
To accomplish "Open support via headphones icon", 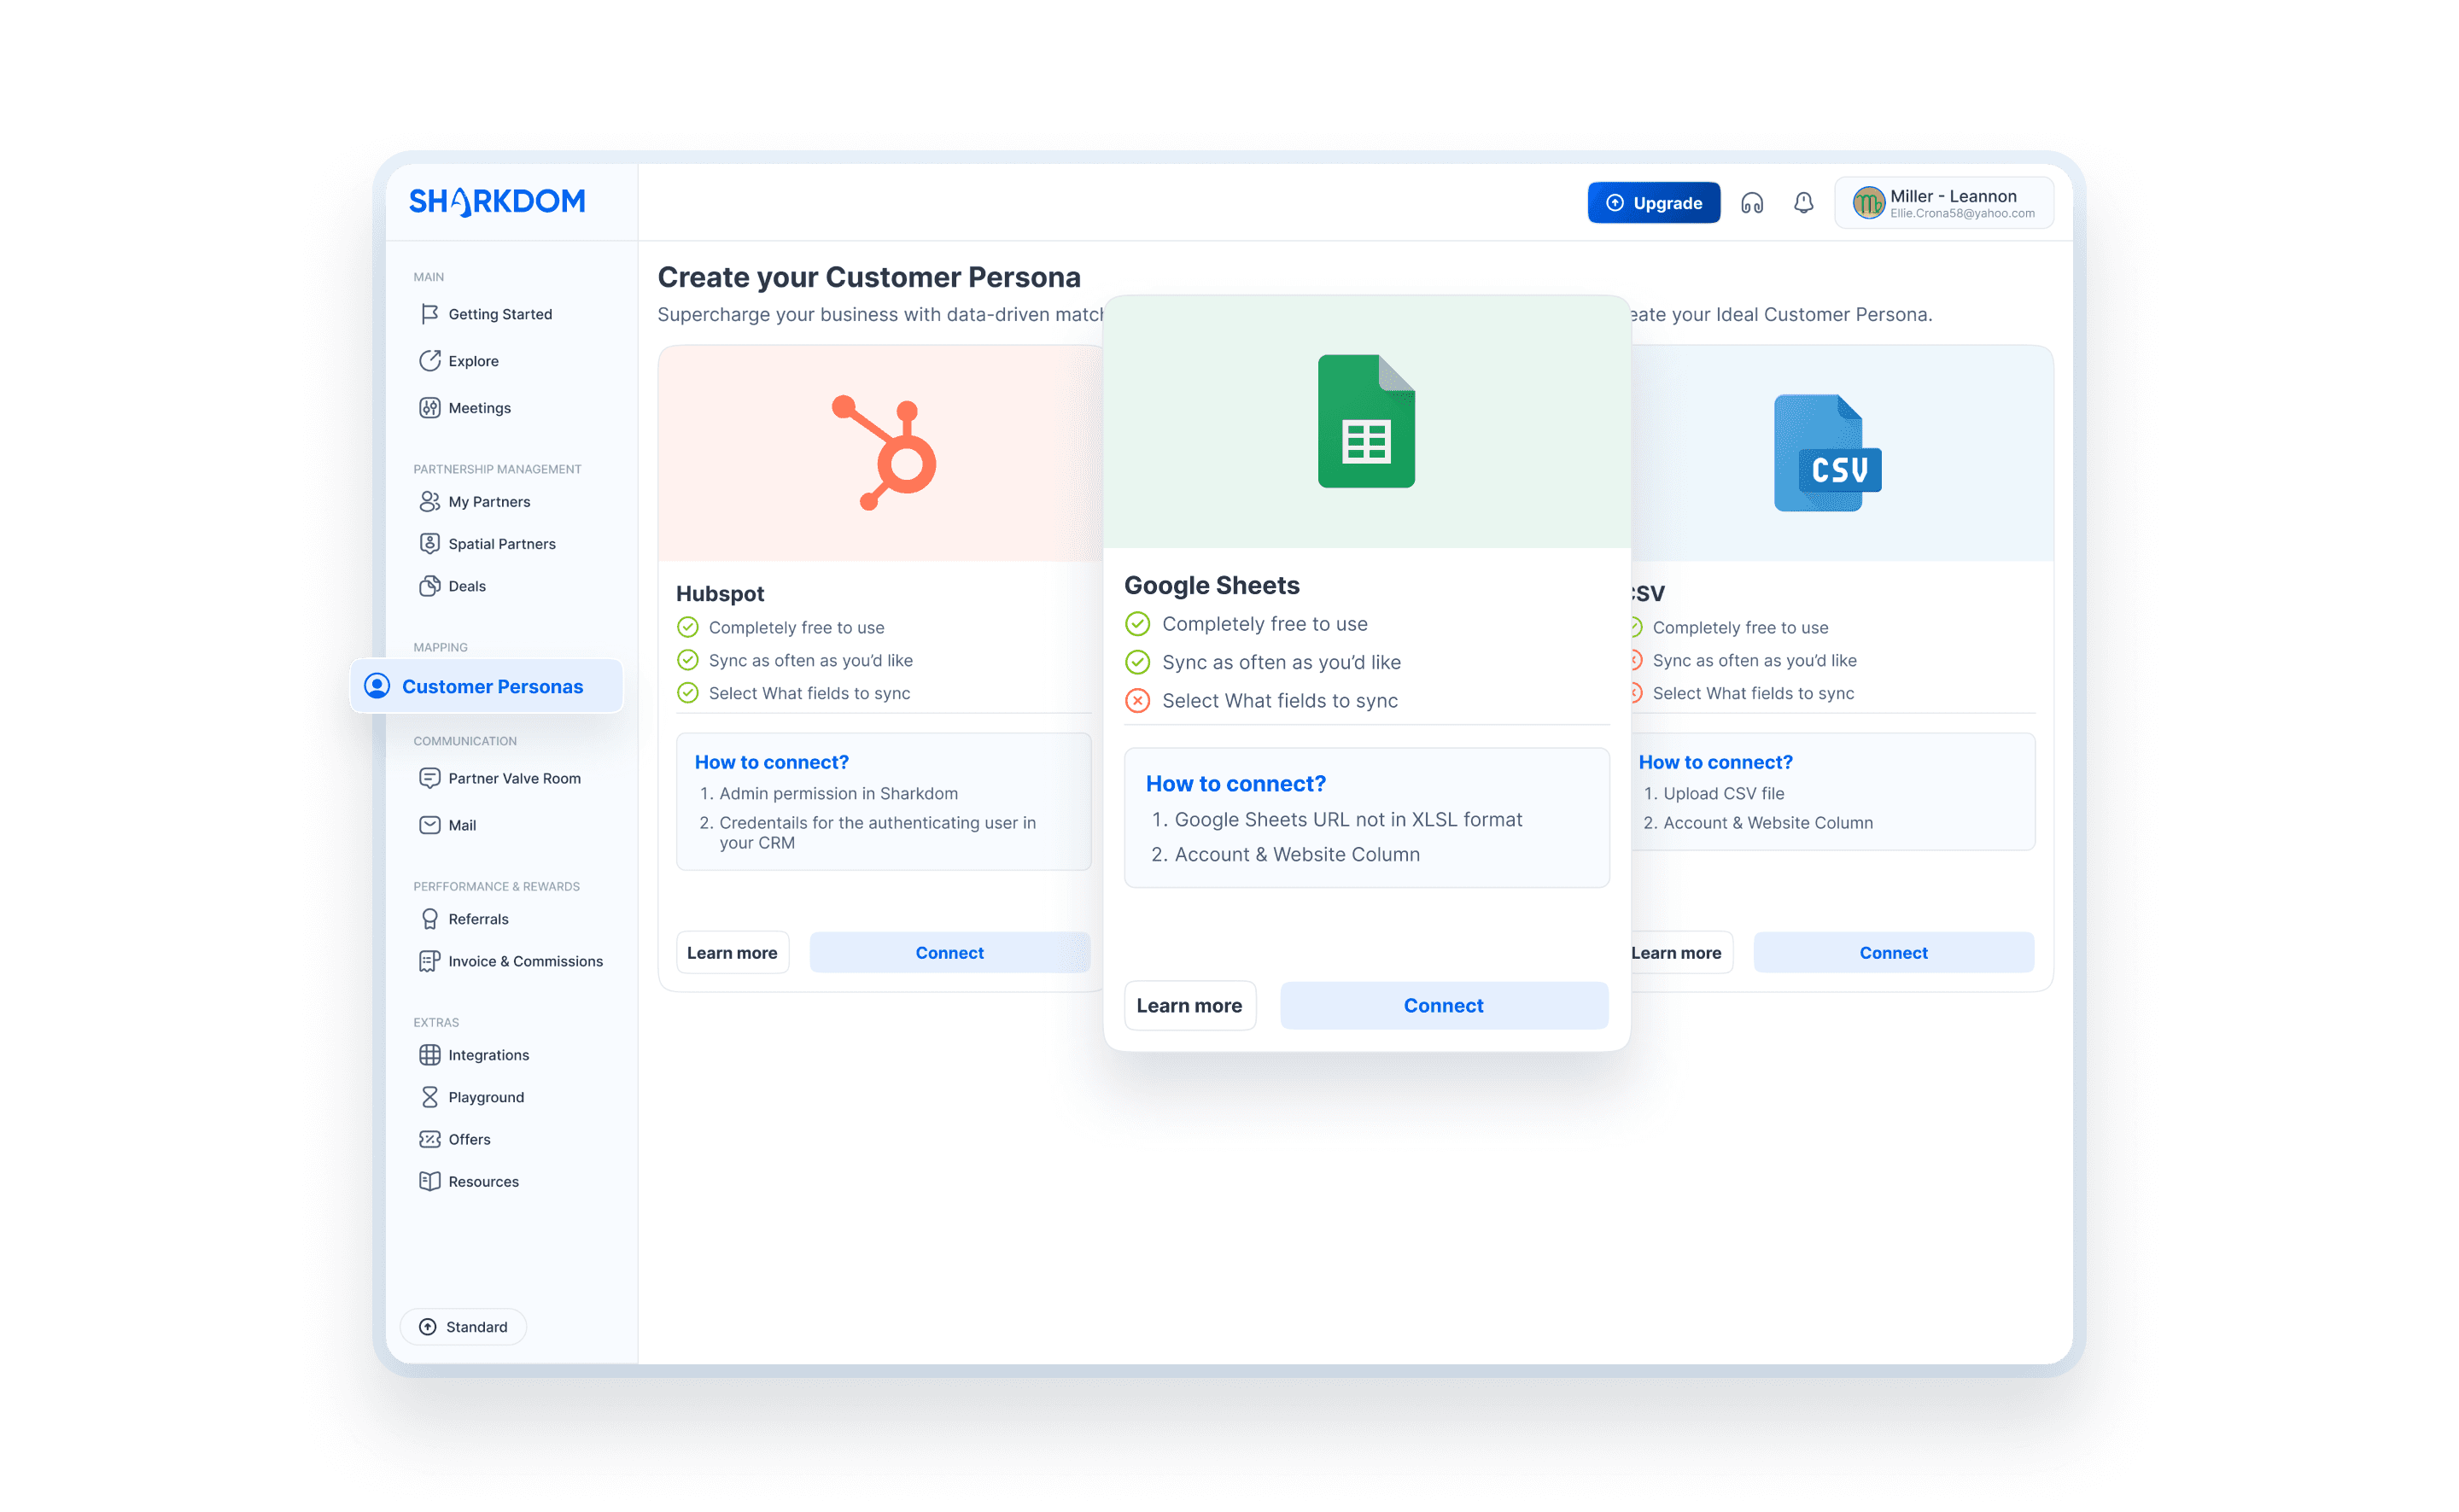I will point(1752,203).
